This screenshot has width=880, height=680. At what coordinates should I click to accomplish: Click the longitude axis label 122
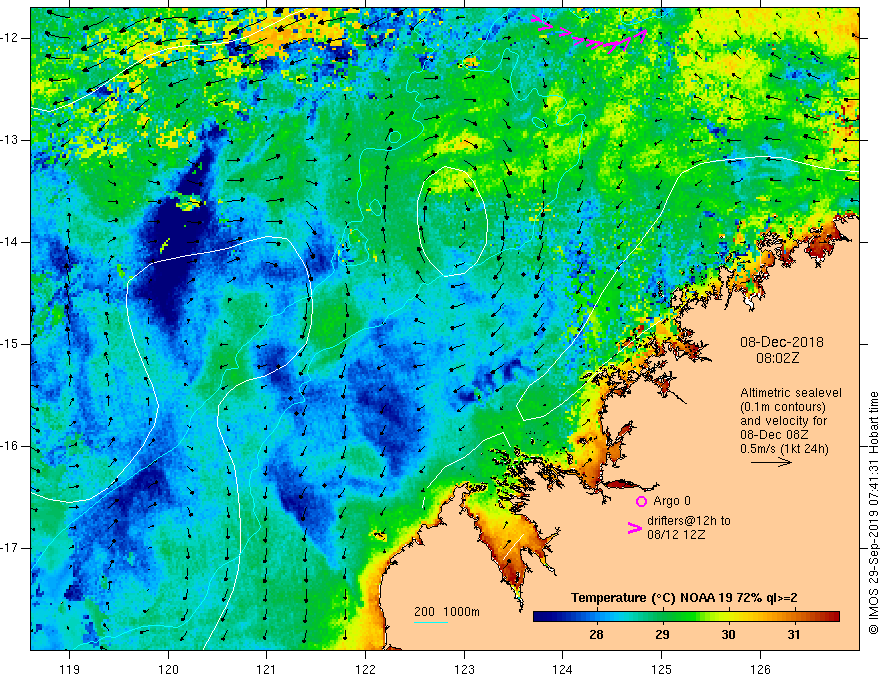point(365,669)
